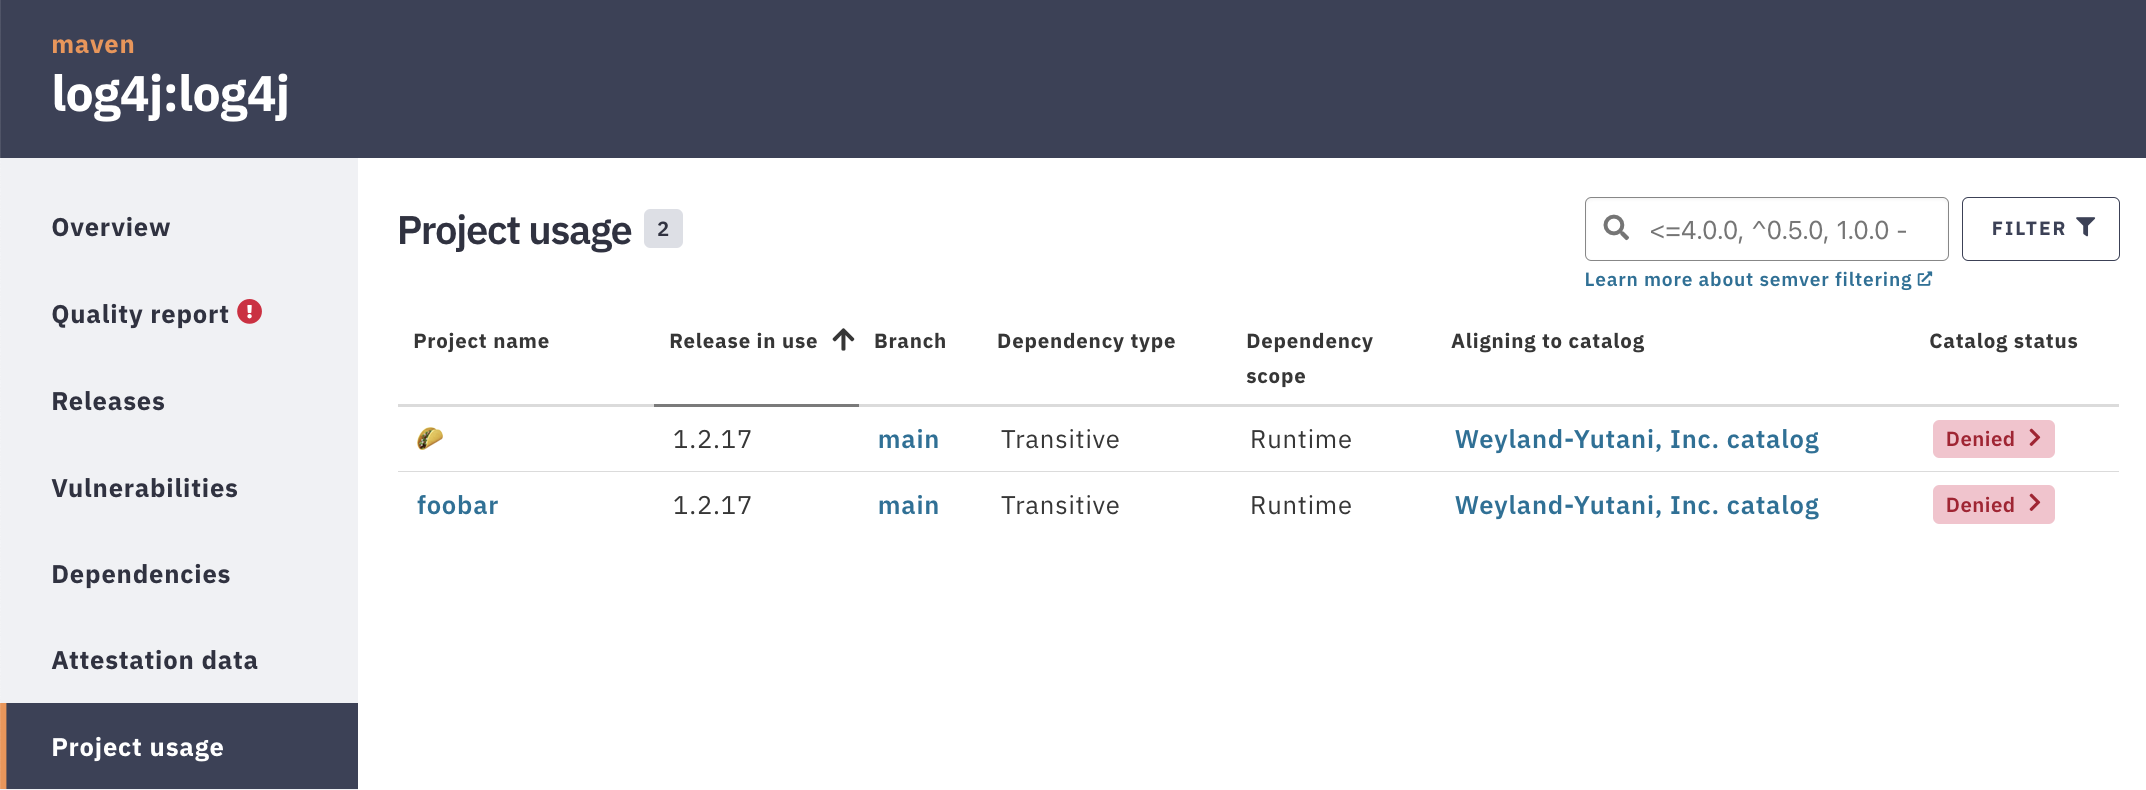Click the external link icon beside semver filtering

tap(1925, 279)
